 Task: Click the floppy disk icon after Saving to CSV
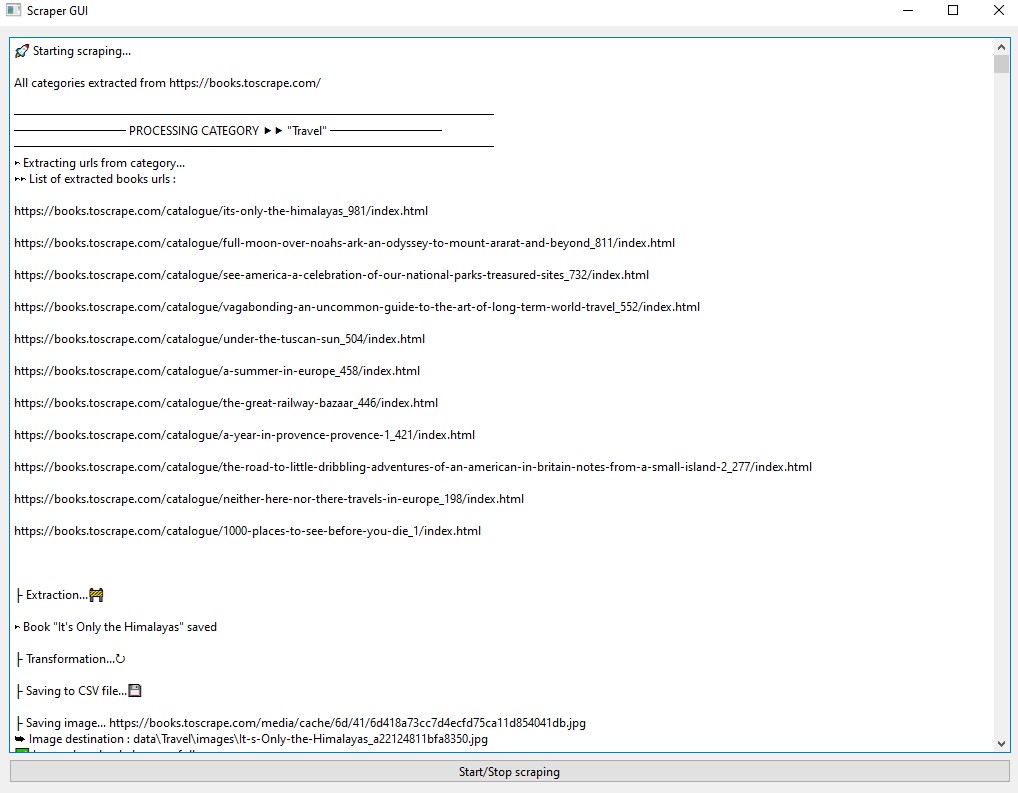135,691
